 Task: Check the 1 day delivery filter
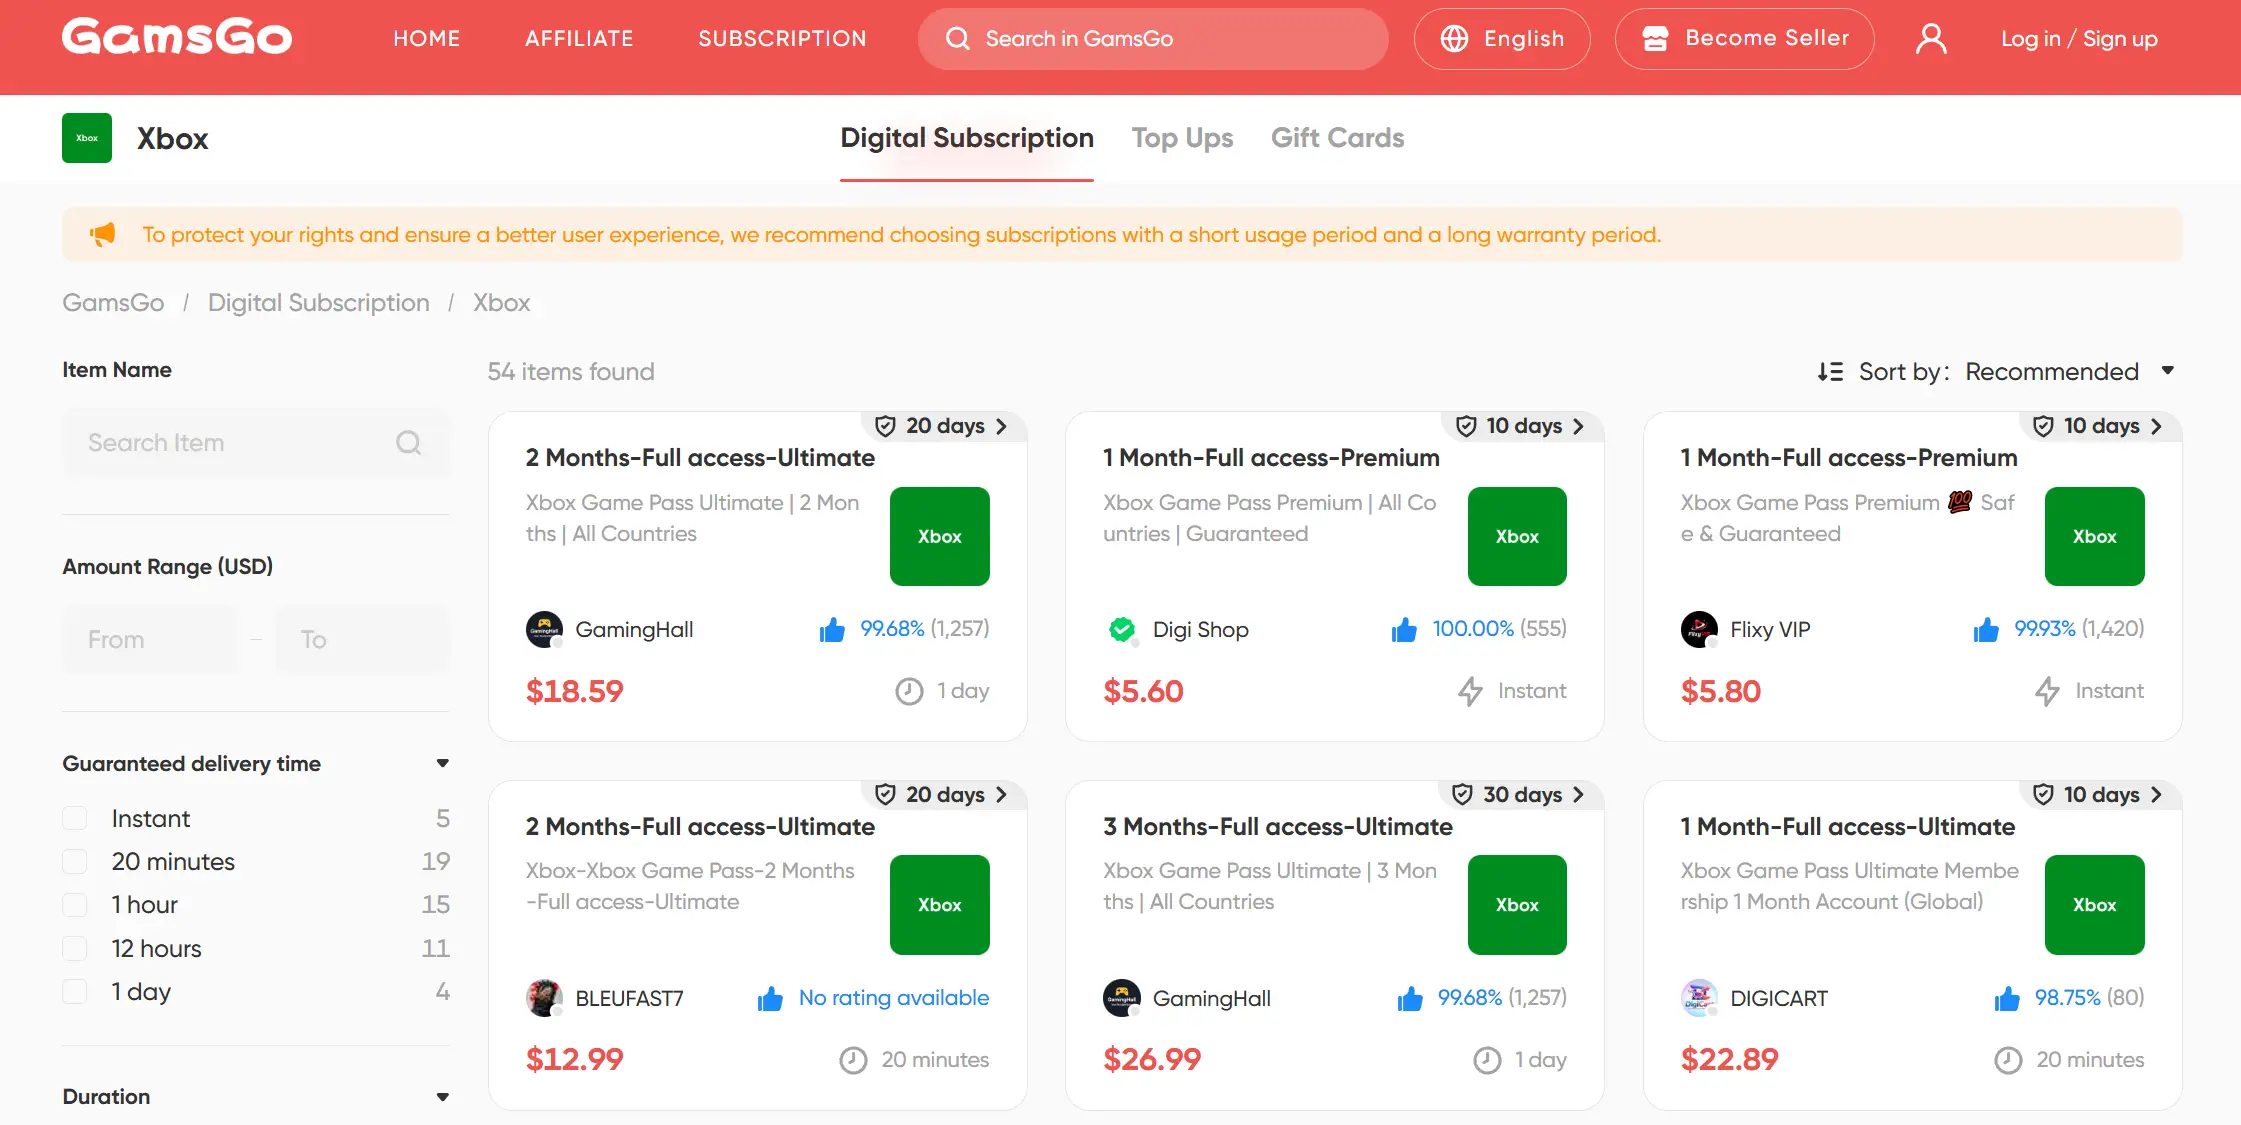click(75, 991)
